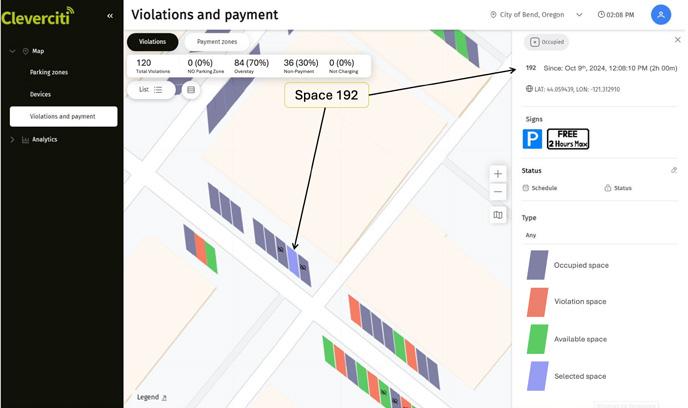Switch to table view icon
Image resolution: width=688 pixels, height=408 pixels.
[191, 90]
